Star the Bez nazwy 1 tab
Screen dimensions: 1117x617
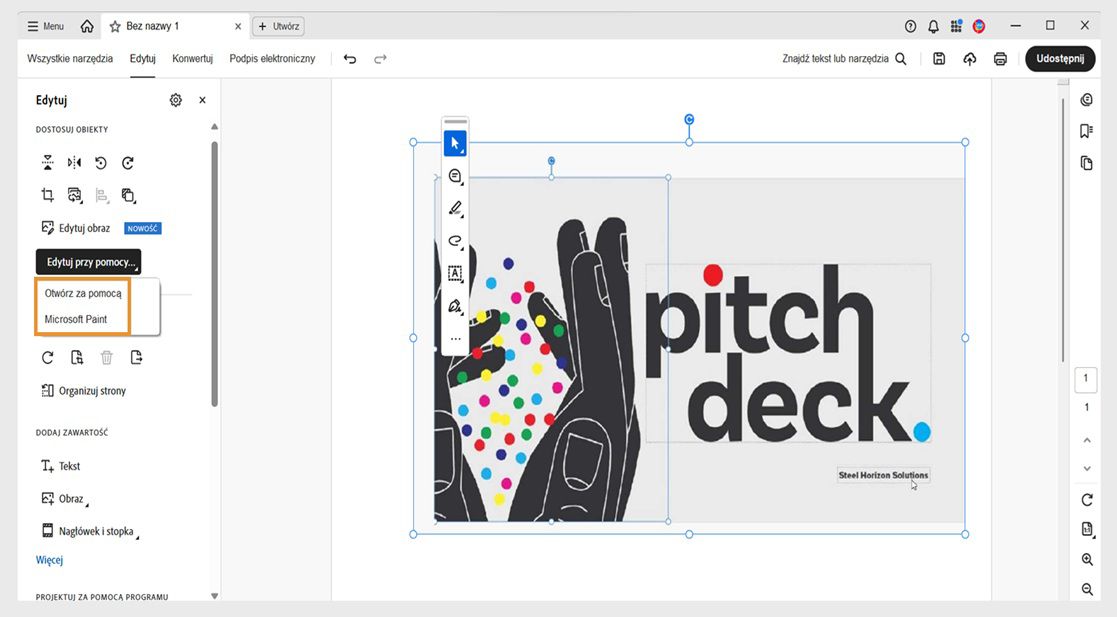coord(115,26)
